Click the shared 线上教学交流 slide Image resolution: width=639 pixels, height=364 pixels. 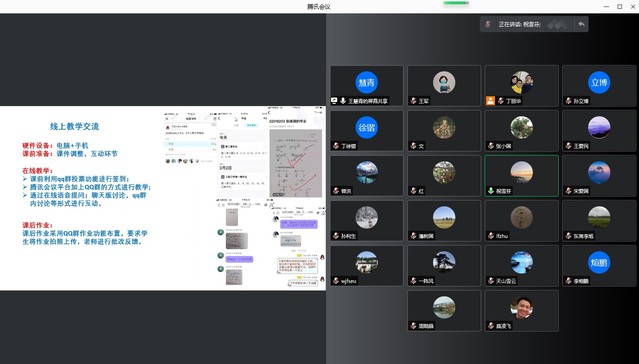(x=163, y=198)
